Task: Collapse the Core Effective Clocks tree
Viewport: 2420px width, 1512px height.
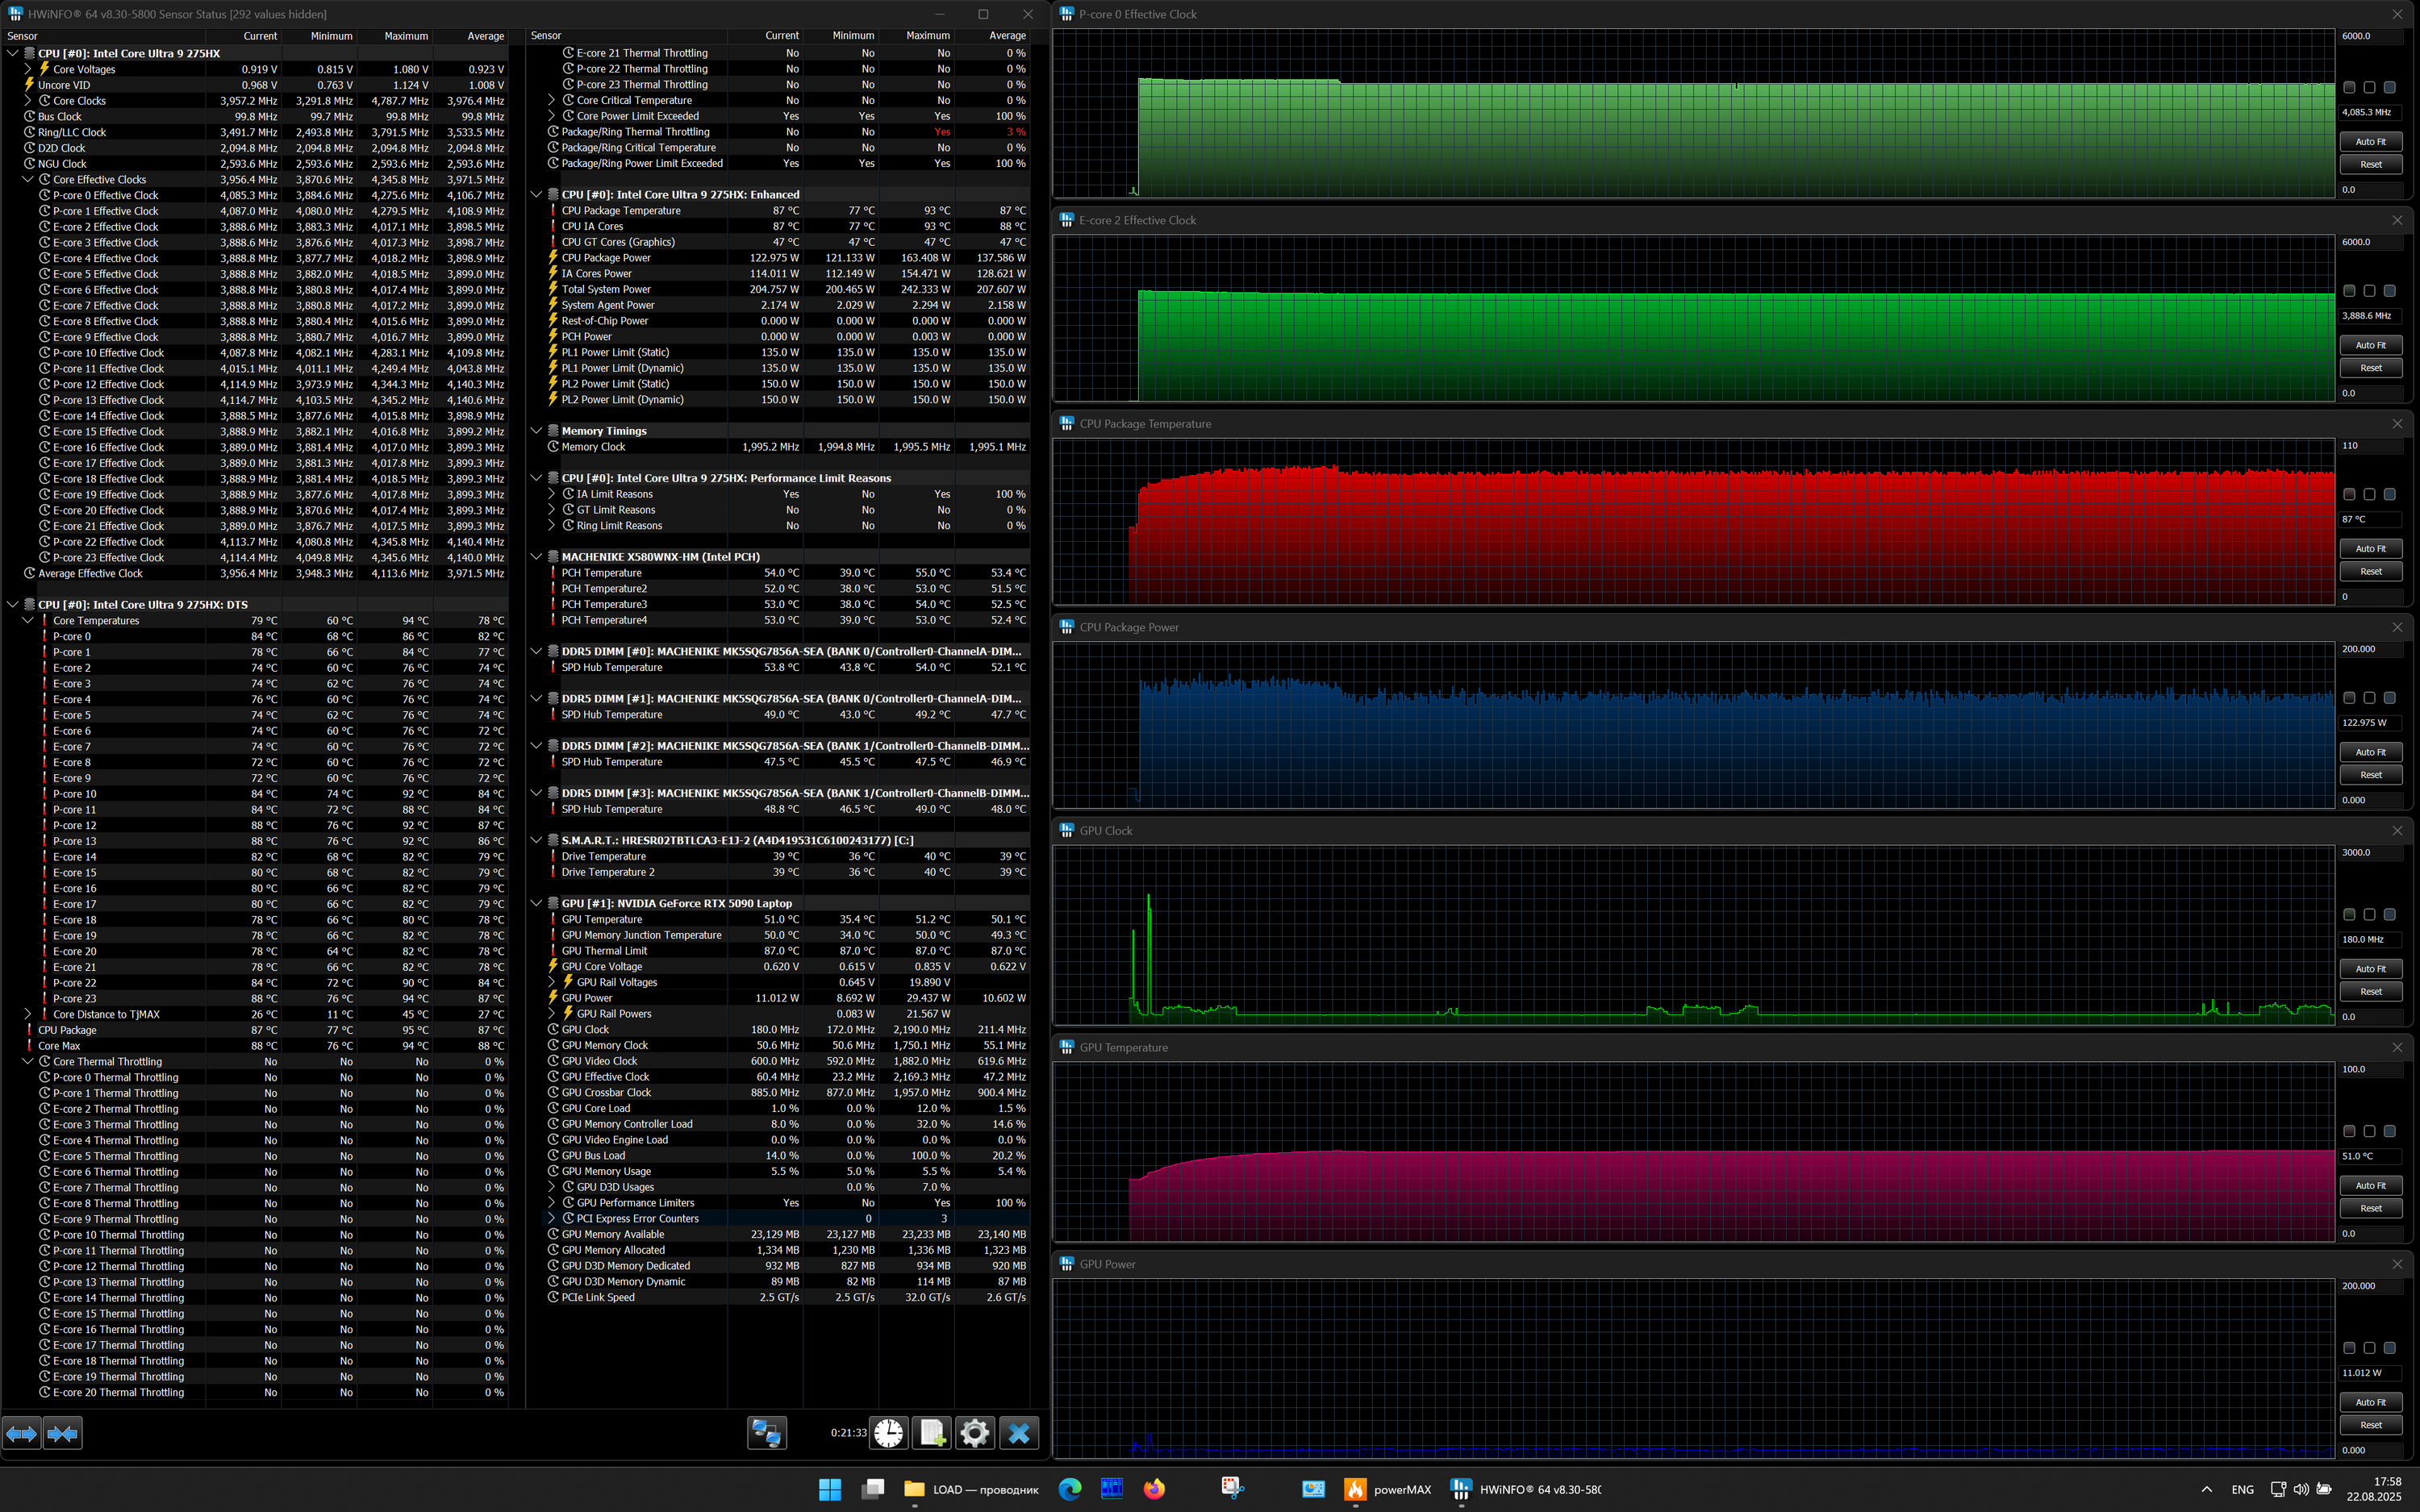Action: pos(28,180)
